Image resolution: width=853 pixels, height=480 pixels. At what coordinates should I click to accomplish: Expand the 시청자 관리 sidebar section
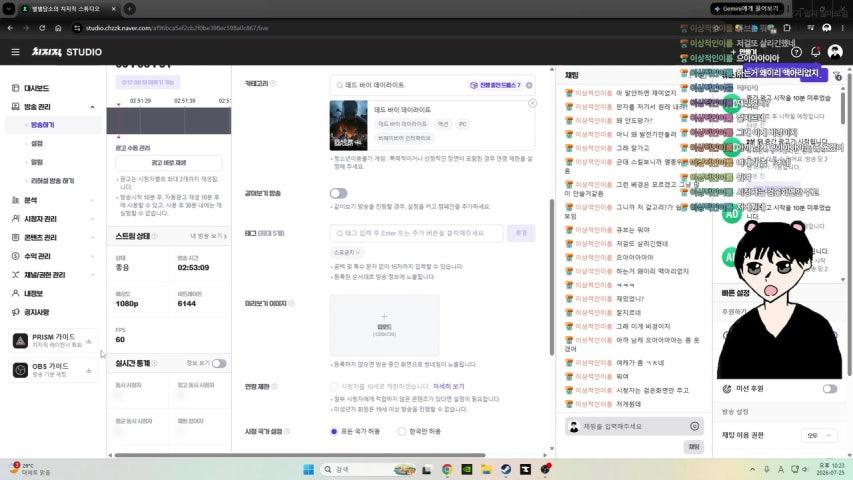click(53, 218)
